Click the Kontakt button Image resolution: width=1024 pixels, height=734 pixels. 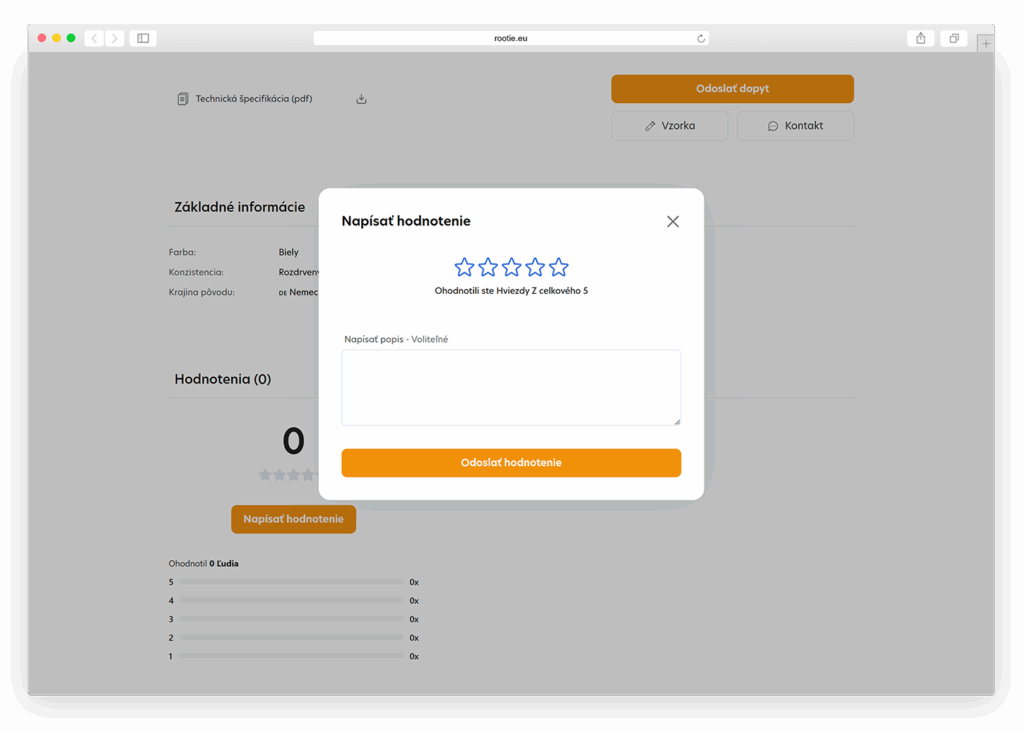tap(795, 125)
